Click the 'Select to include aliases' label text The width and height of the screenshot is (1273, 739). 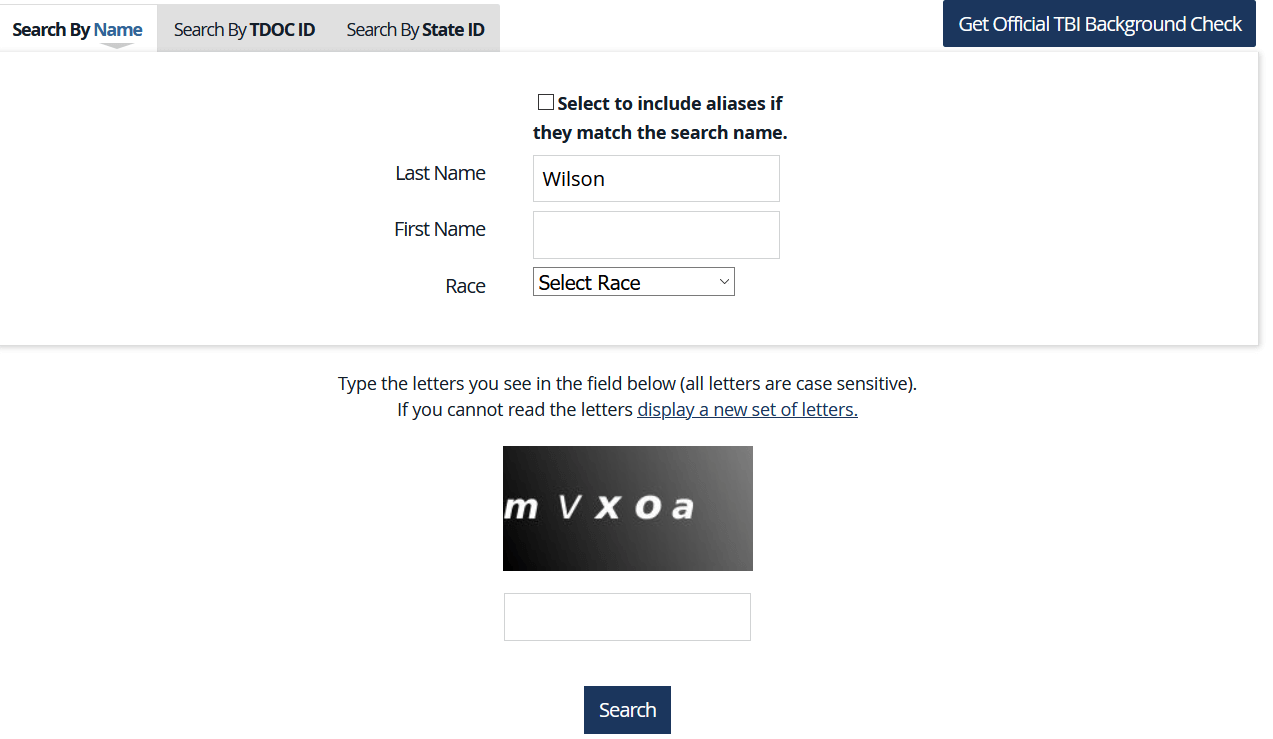(669, 104)
